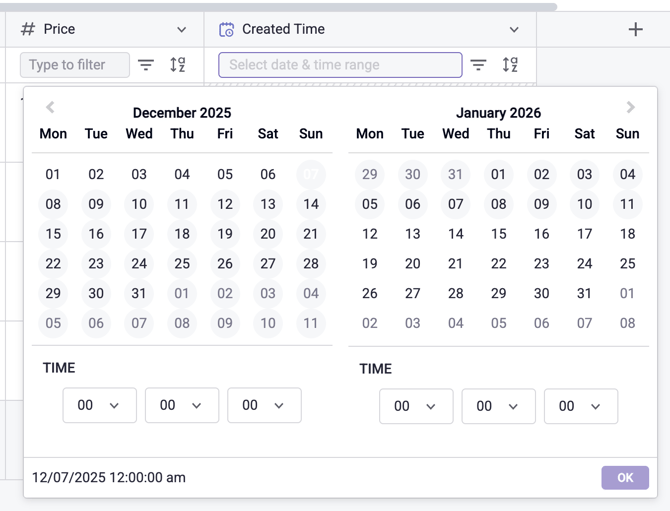Open the Created Time column dropdown
The image size is (670, 511).
(514, 29)
